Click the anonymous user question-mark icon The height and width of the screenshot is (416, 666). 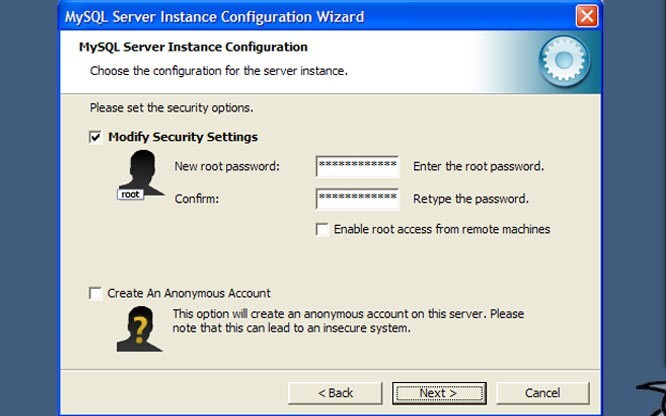(x=139, y=329)
